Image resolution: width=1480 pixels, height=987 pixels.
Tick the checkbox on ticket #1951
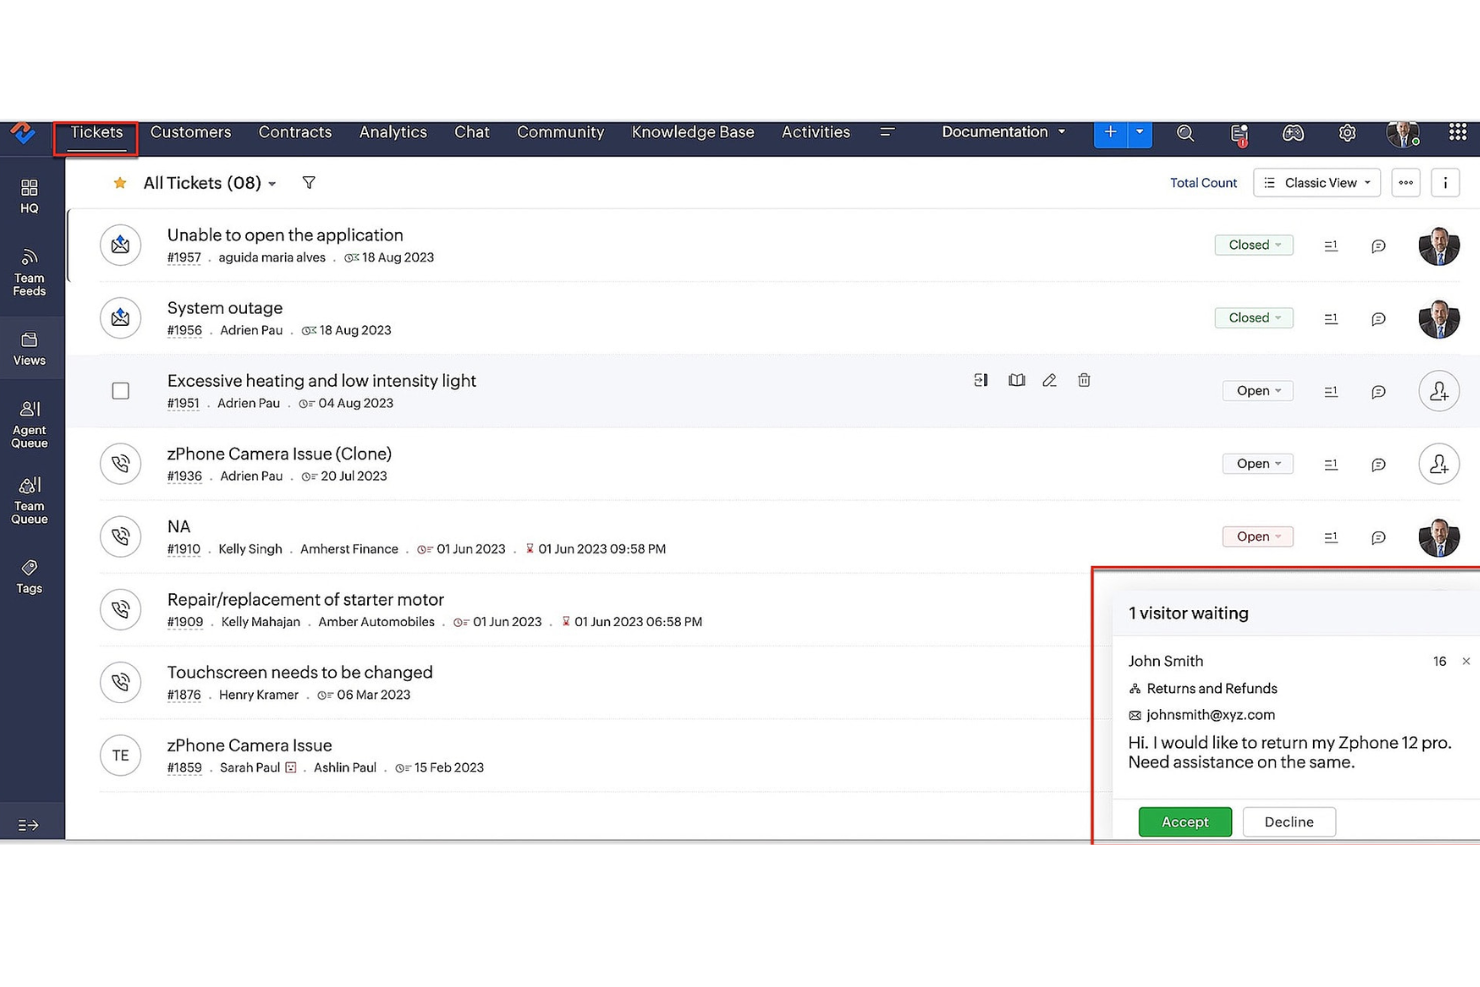pos(120,390)
